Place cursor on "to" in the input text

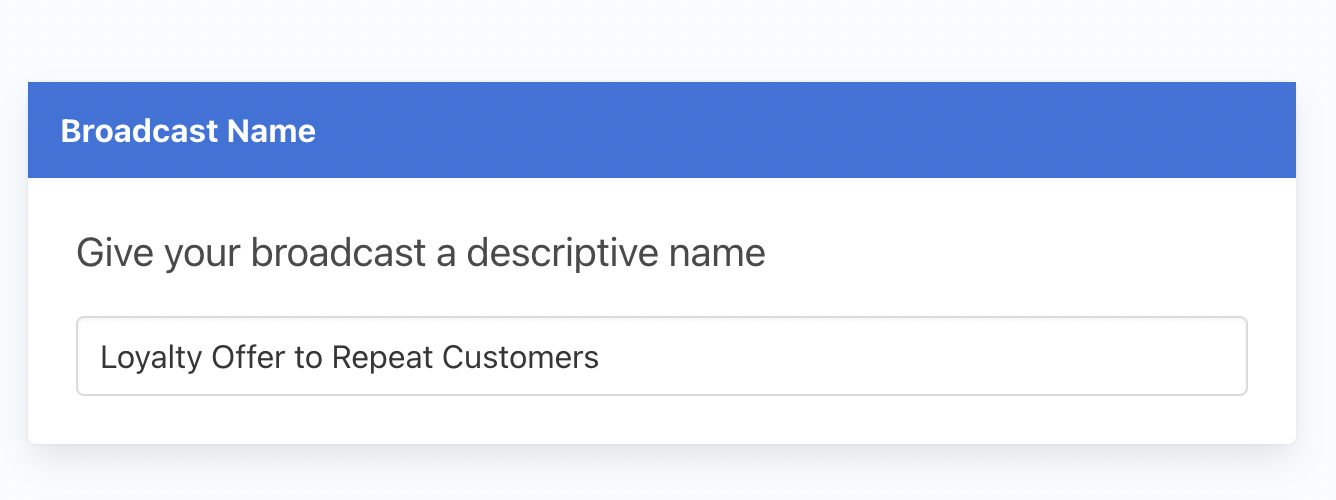coord(308,357)
